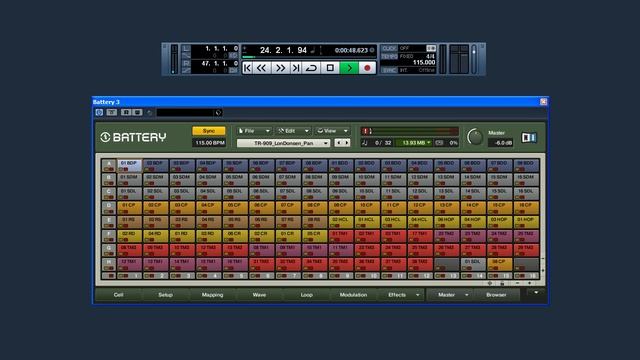The height and width of the screenshot is (360, 640).
Task: Click the previous kit arrow
Action: tap(338, 143)
